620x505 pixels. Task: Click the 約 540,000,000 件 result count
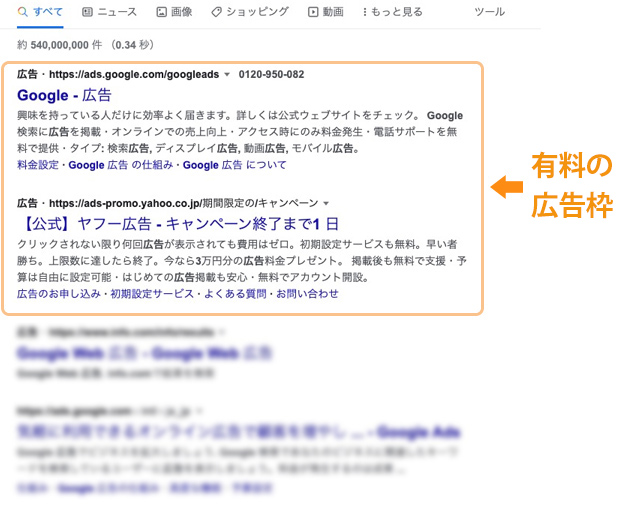(59, 45)
